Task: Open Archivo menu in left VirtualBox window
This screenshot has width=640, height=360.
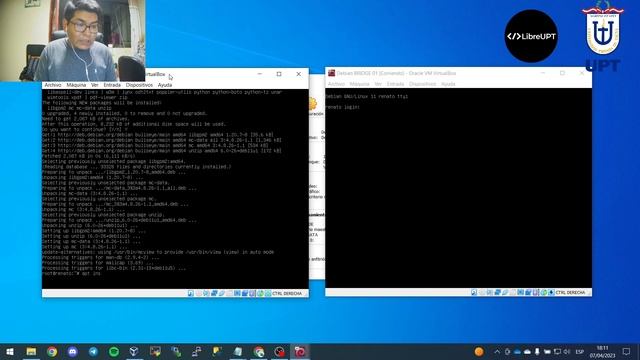Action: click(53, 85)
